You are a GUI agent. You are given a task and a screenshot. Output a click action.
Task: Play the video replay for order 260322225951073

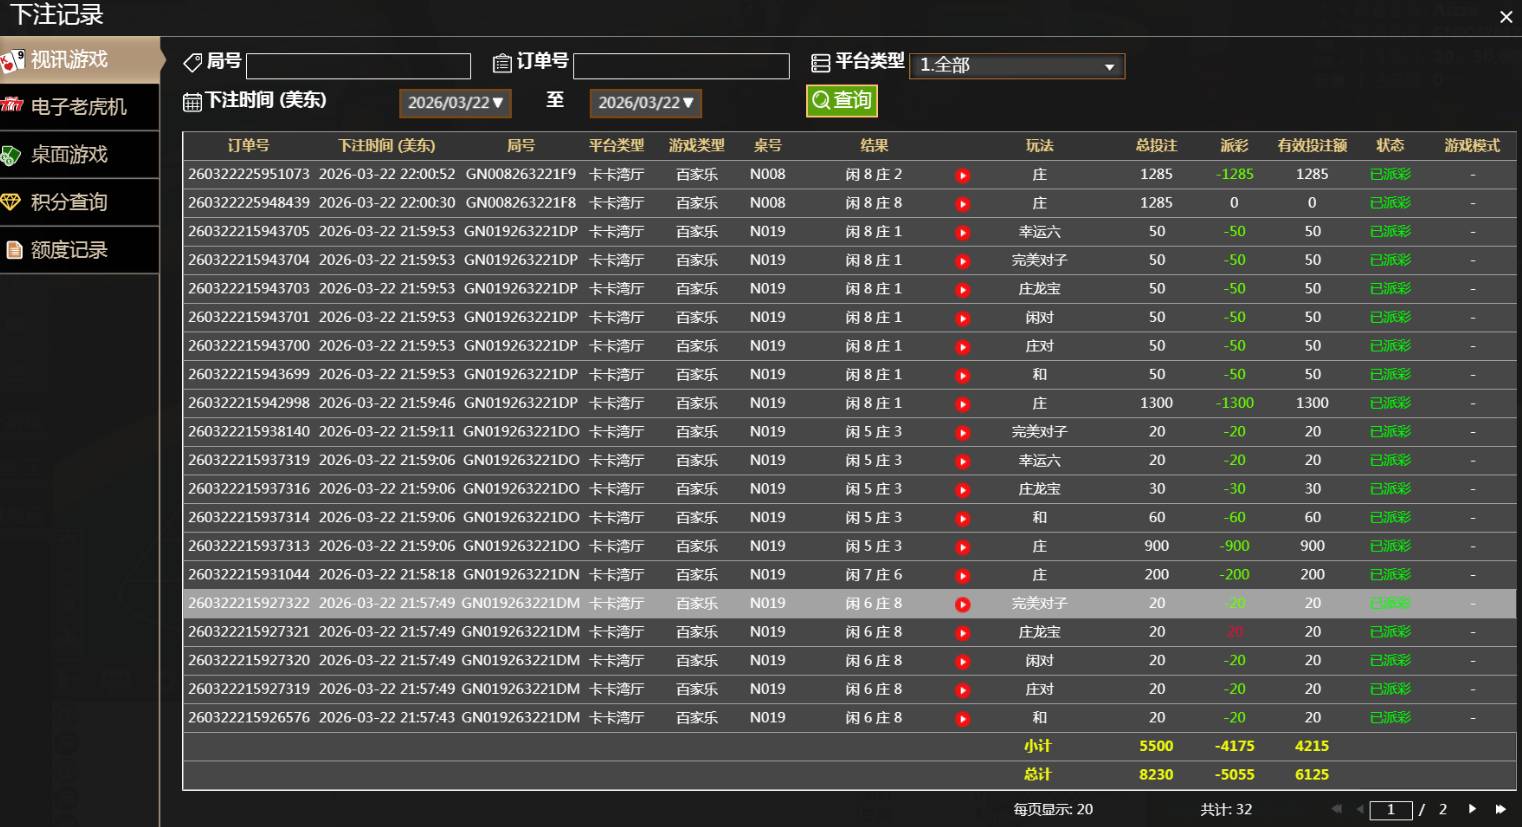[x=962, y=174]
